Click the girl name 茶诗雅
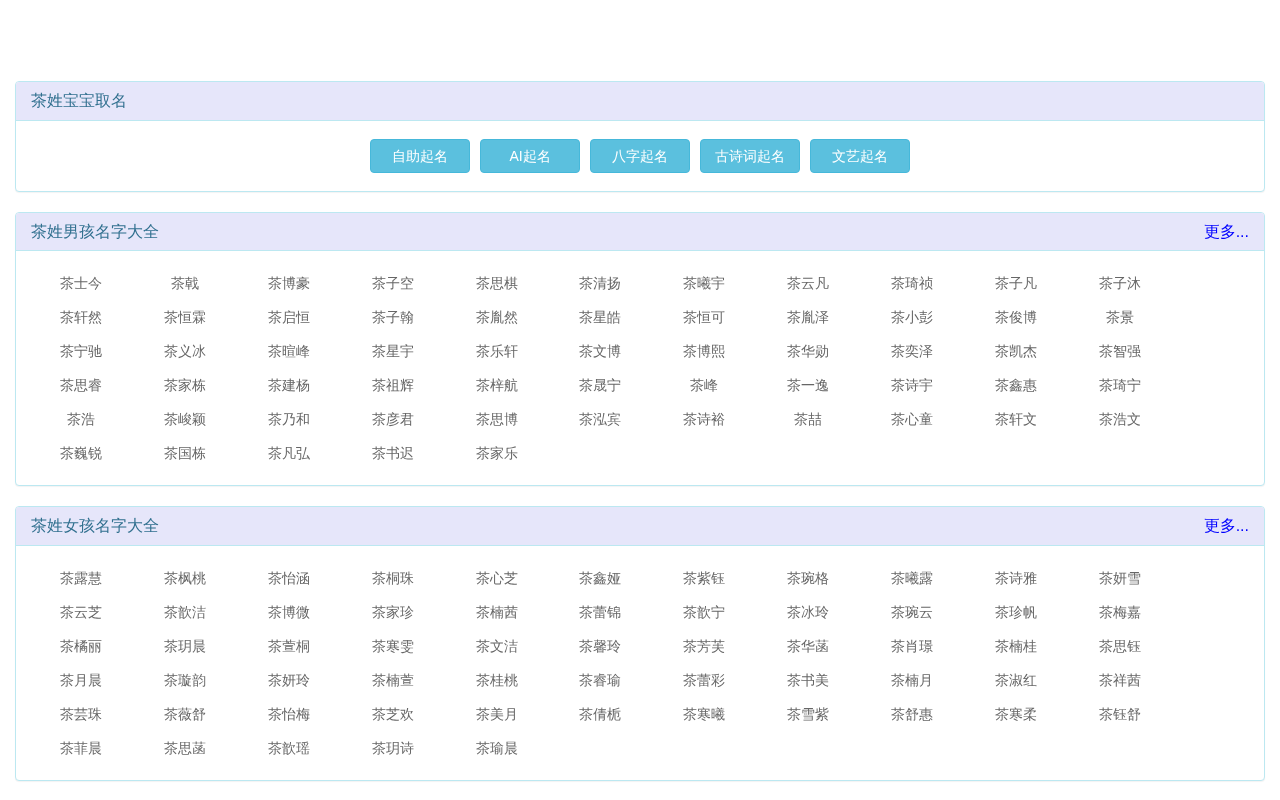 point(1016,579)
